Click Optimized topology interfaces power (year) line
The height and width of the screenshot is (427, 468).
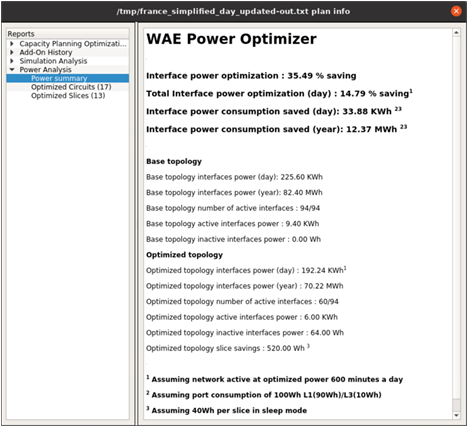[245, 286]
